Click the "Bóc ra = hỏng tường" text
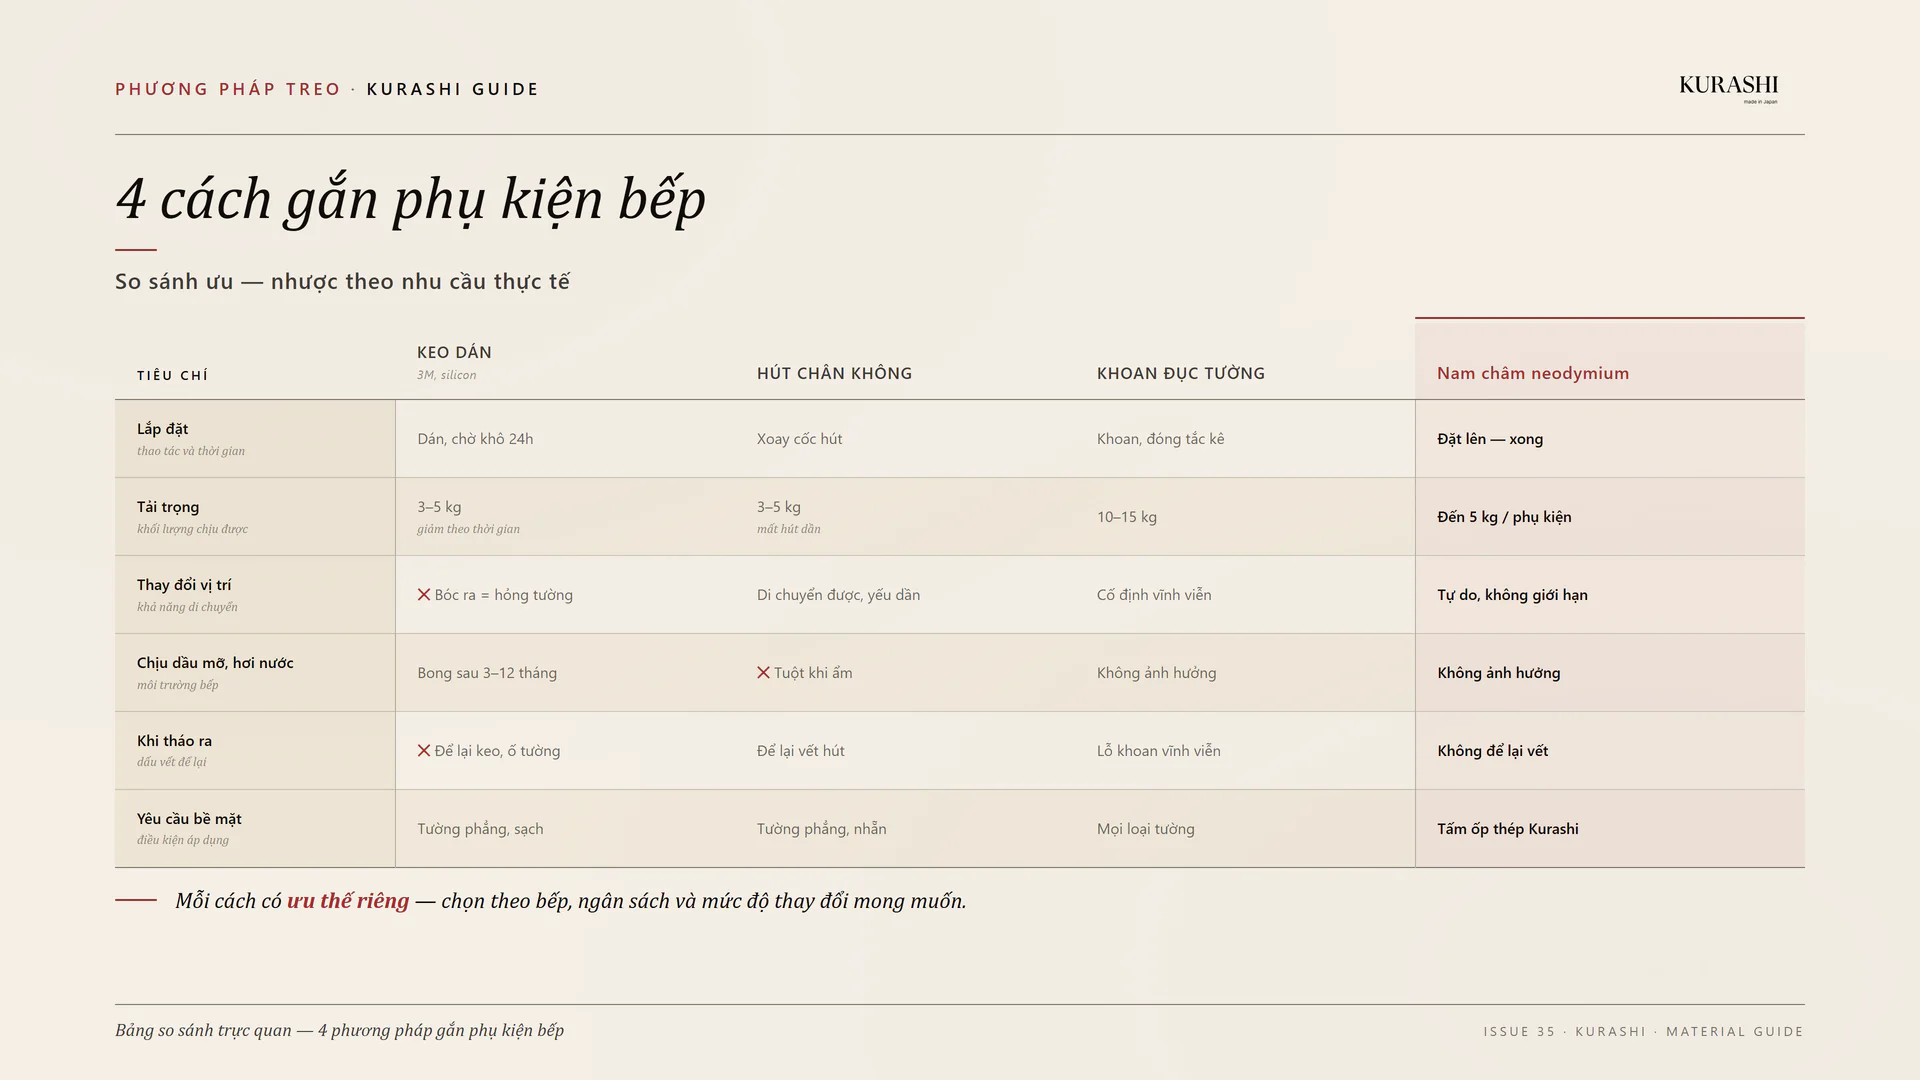The height and width of the screenshot is (1080, 1920). [504, 595]
